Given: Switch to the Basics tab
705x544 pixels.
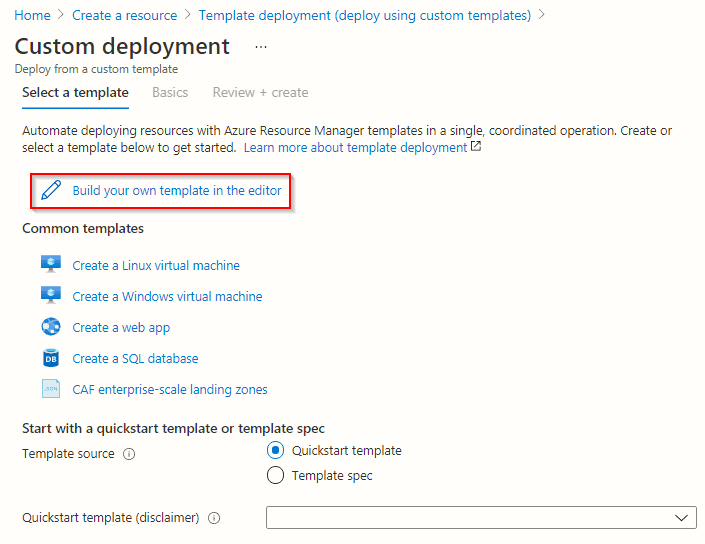Looking at the screenshot, I should pos(170,92).
